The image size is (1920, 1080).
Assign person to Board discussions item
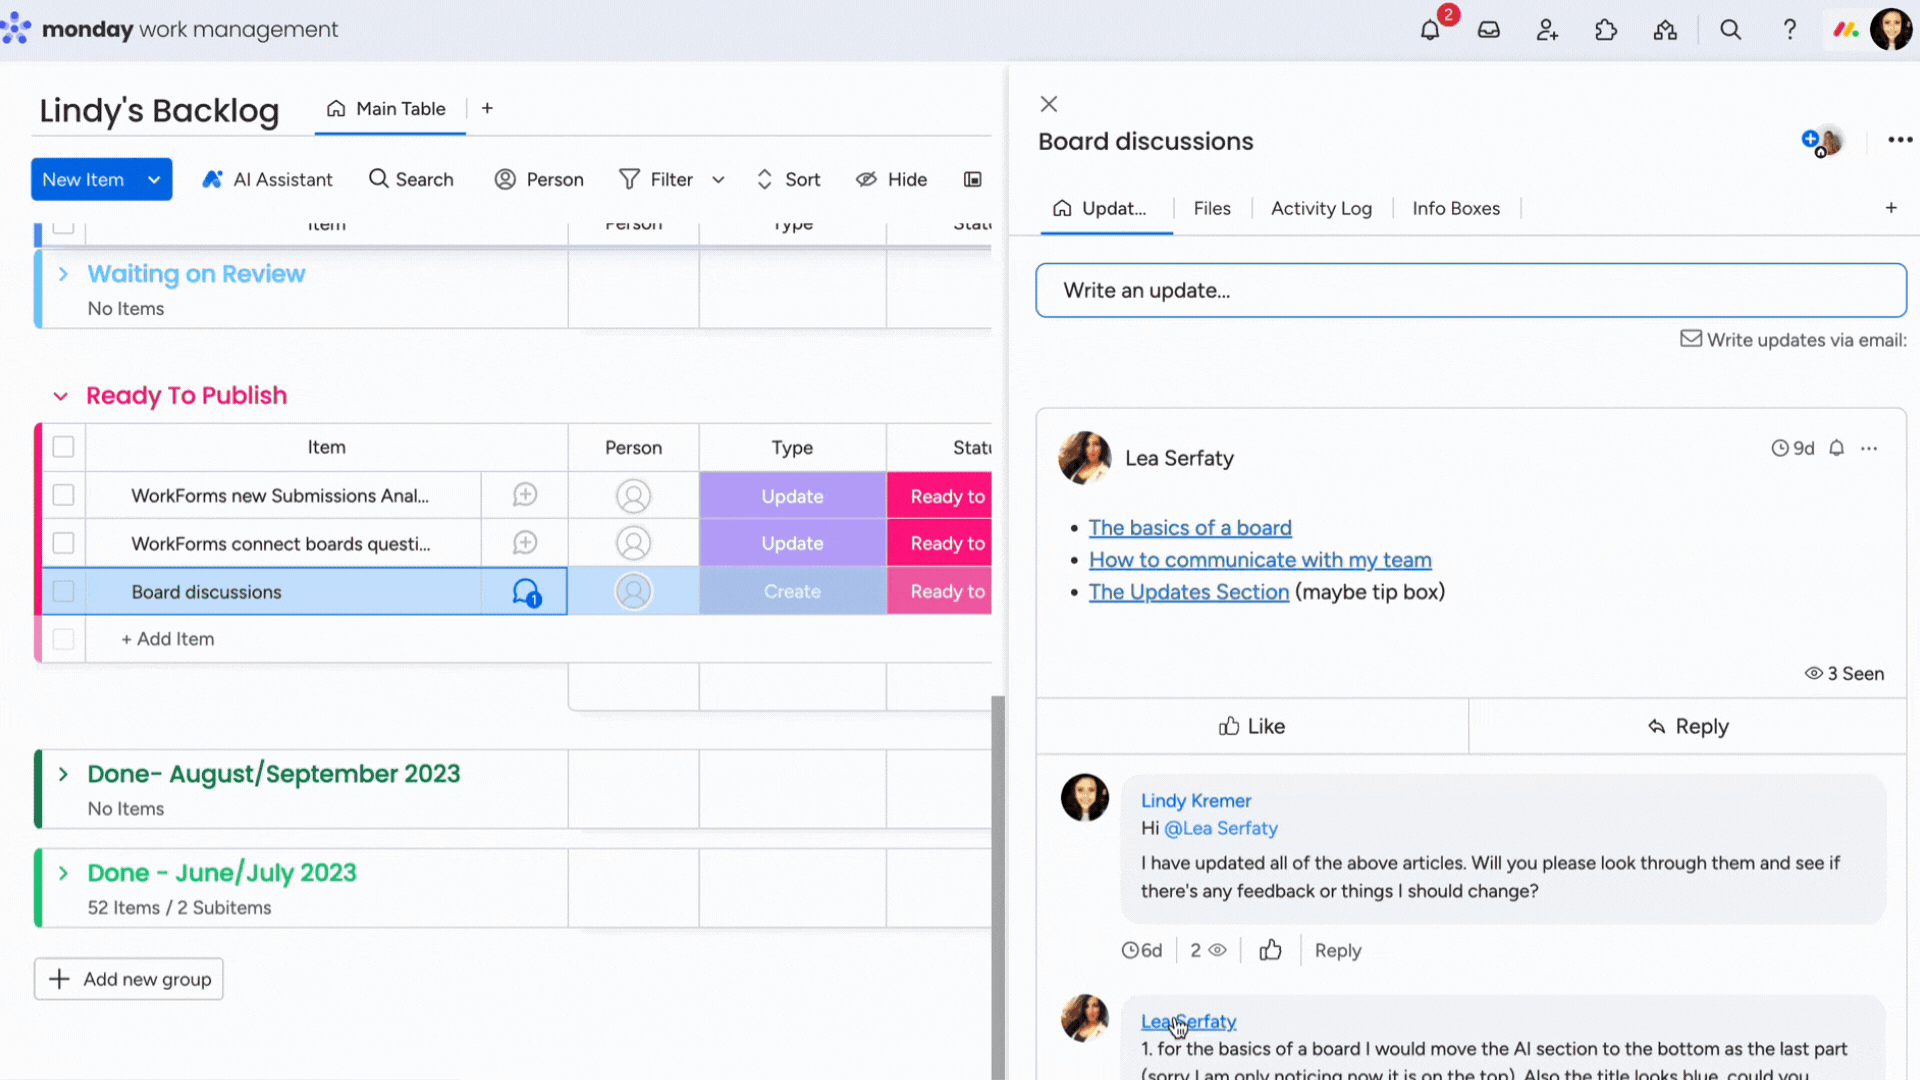633,591
